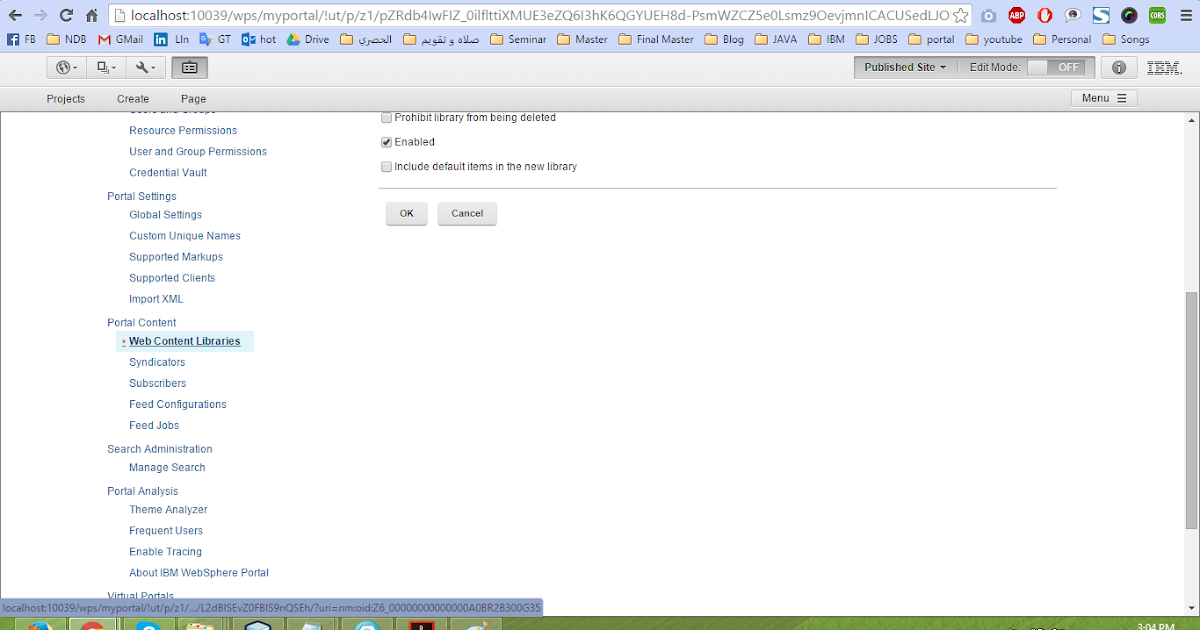Click the camera icon in the address bar
Image resolution: width=1200 pixels, height=630 pixels.
(x=990, y=15)
